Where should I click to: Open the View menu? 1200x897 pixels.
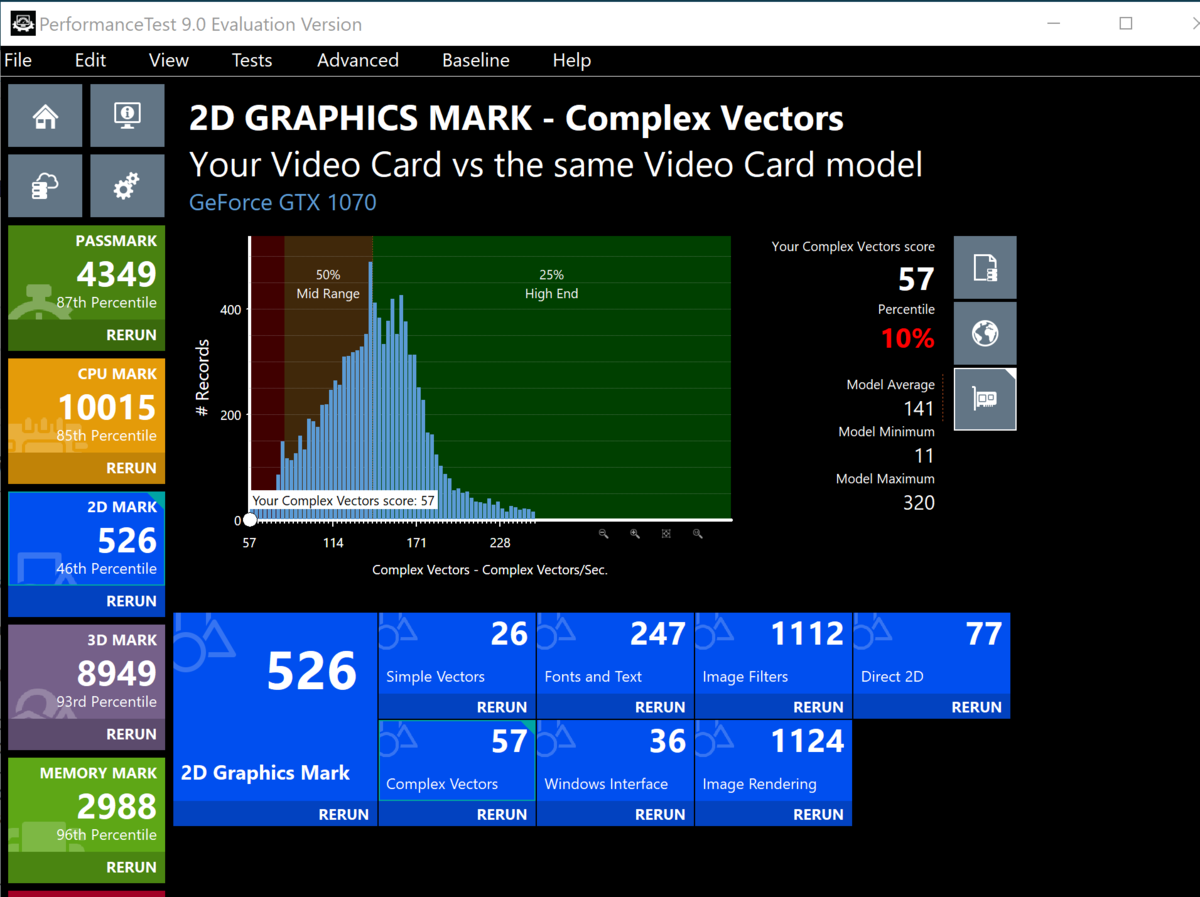coord(168,60)
